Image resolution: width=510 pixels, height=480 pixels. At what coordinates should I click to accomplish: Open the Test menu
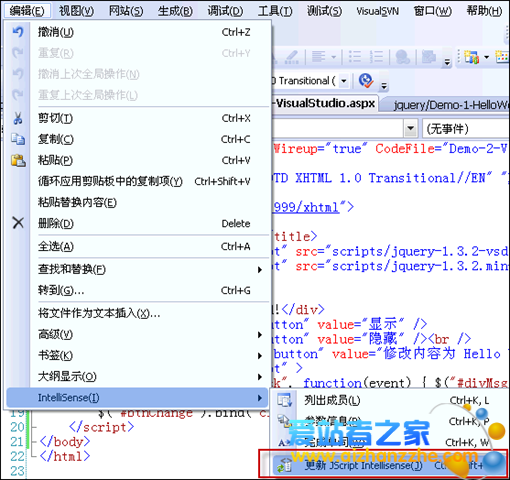click(x=324, y=11)
